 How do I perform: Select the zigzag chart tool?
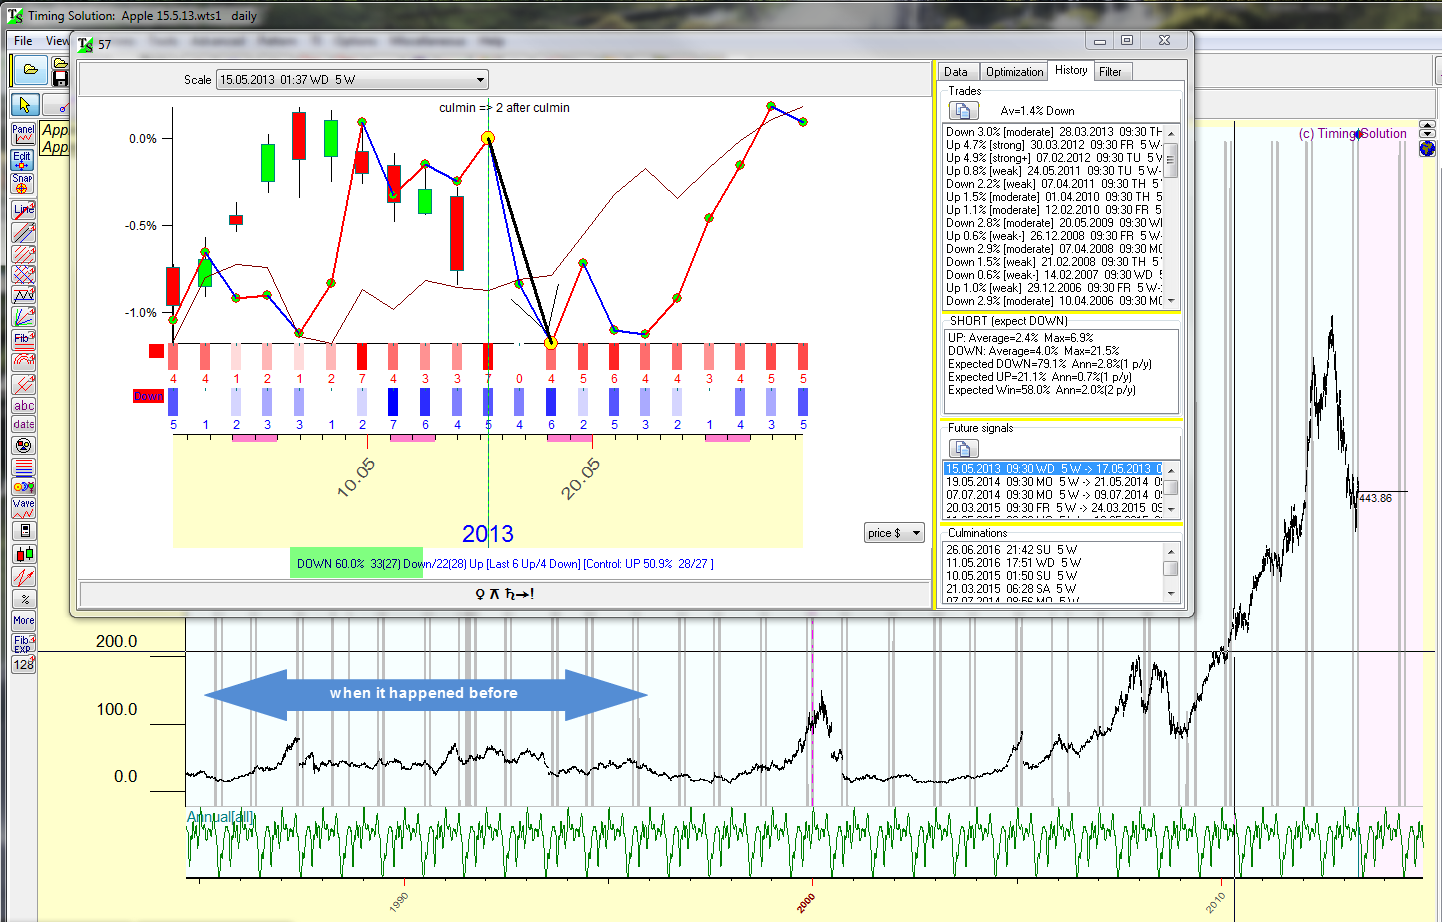coord(23,295)
